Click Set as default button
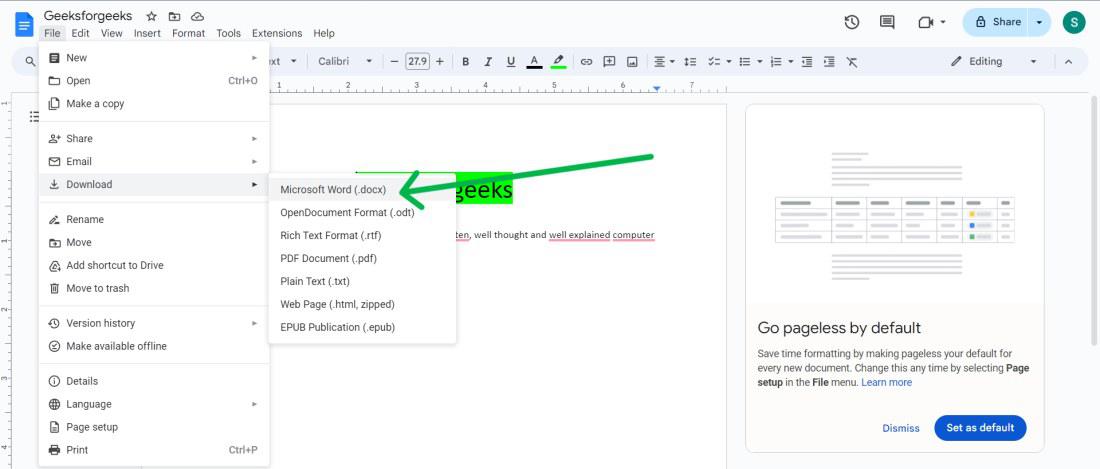Screen dimensions: 1100x469 (x=980, y=428)
